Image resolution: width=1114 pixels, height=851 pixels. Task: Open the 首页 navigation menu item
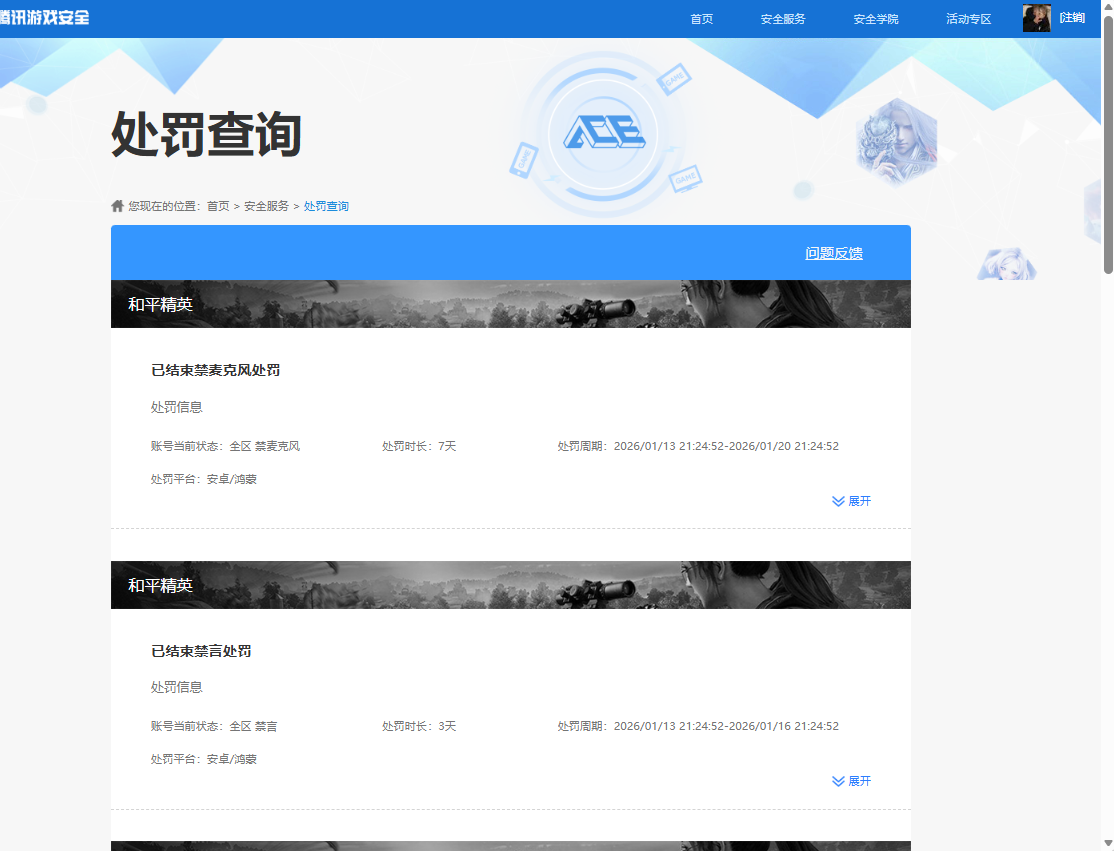click(x=701, y=19)
